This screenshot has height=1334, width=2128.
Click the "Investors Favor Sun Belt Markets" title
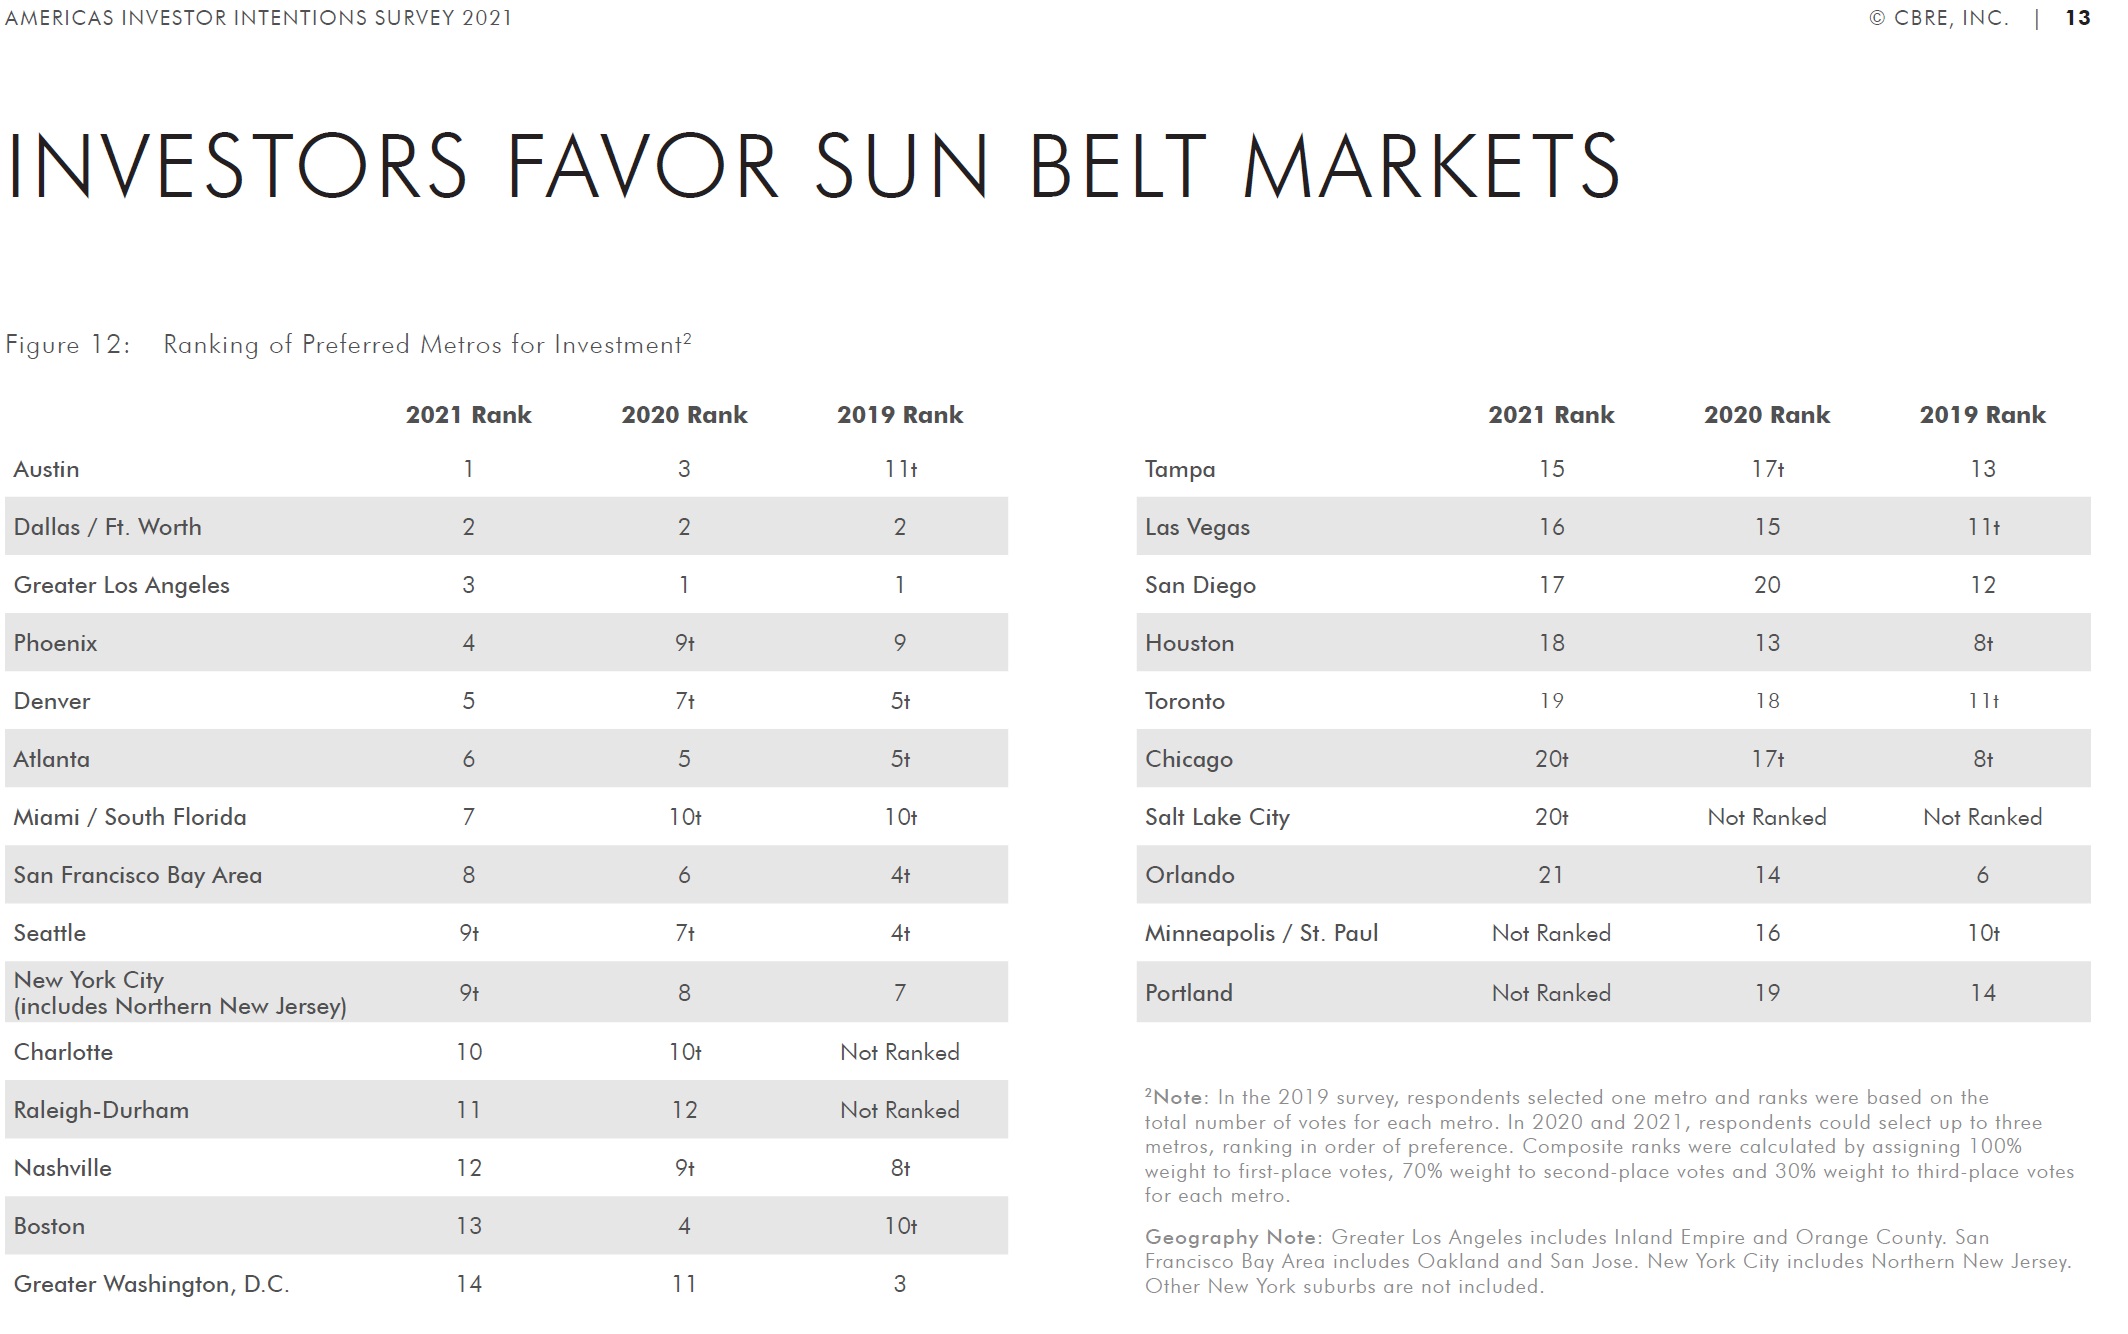point(812,166)
